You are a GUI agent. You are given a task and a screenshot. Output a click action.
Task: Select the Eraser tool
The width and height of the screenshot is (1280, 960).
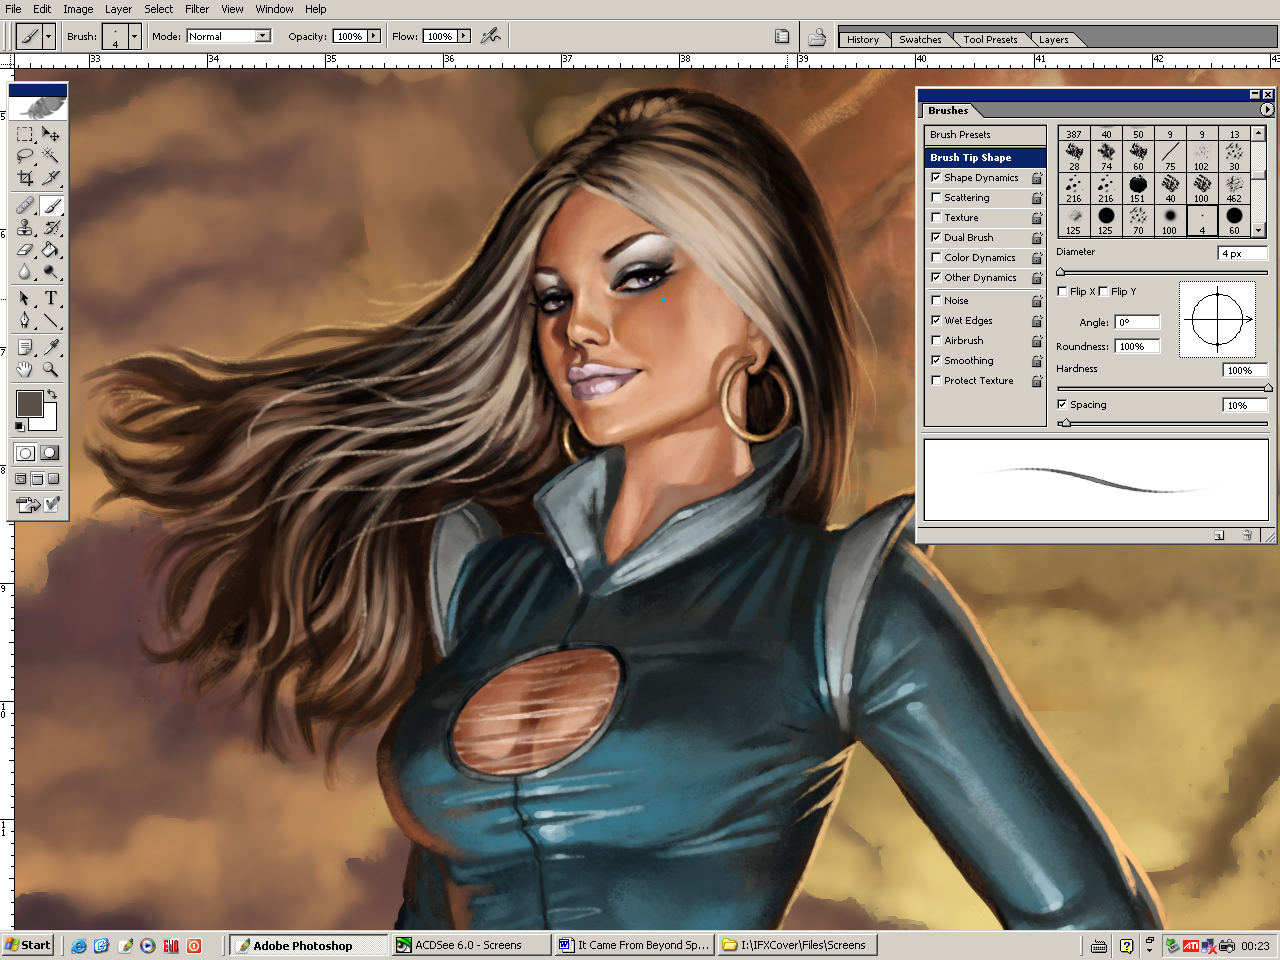[25, 250]
